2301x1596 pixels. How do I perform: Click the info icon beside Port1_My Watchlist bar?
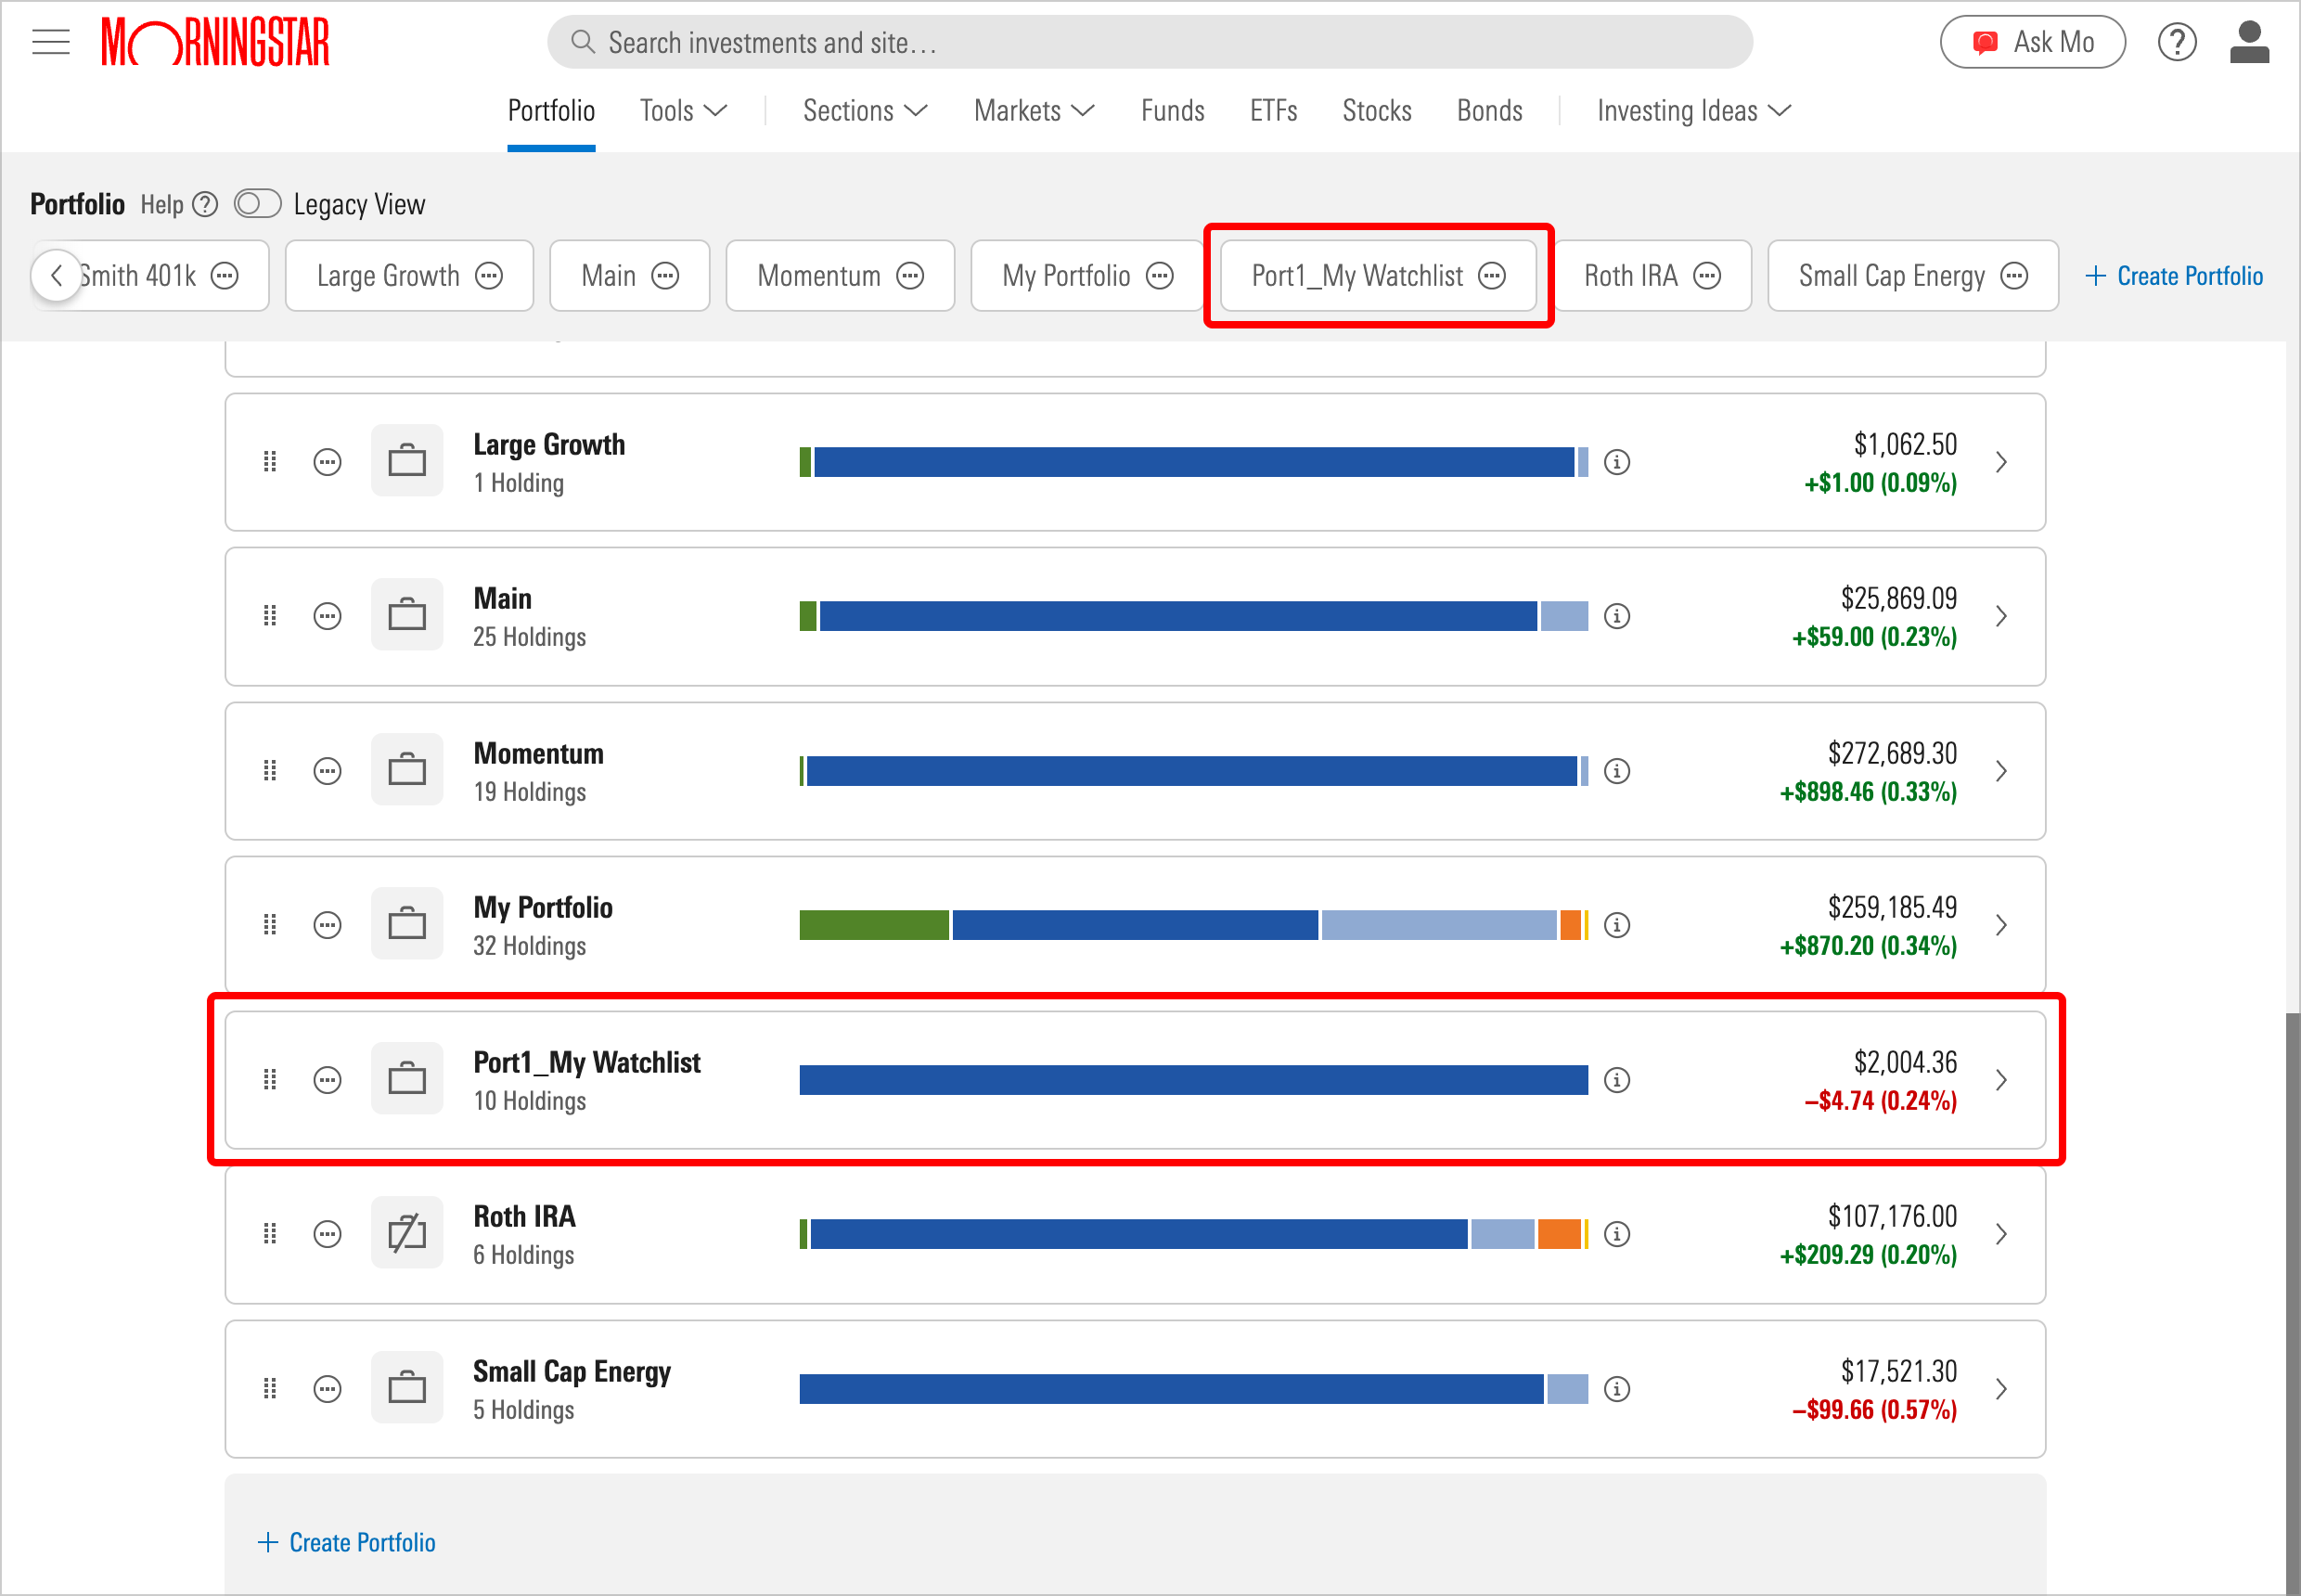[1617, 1080]
